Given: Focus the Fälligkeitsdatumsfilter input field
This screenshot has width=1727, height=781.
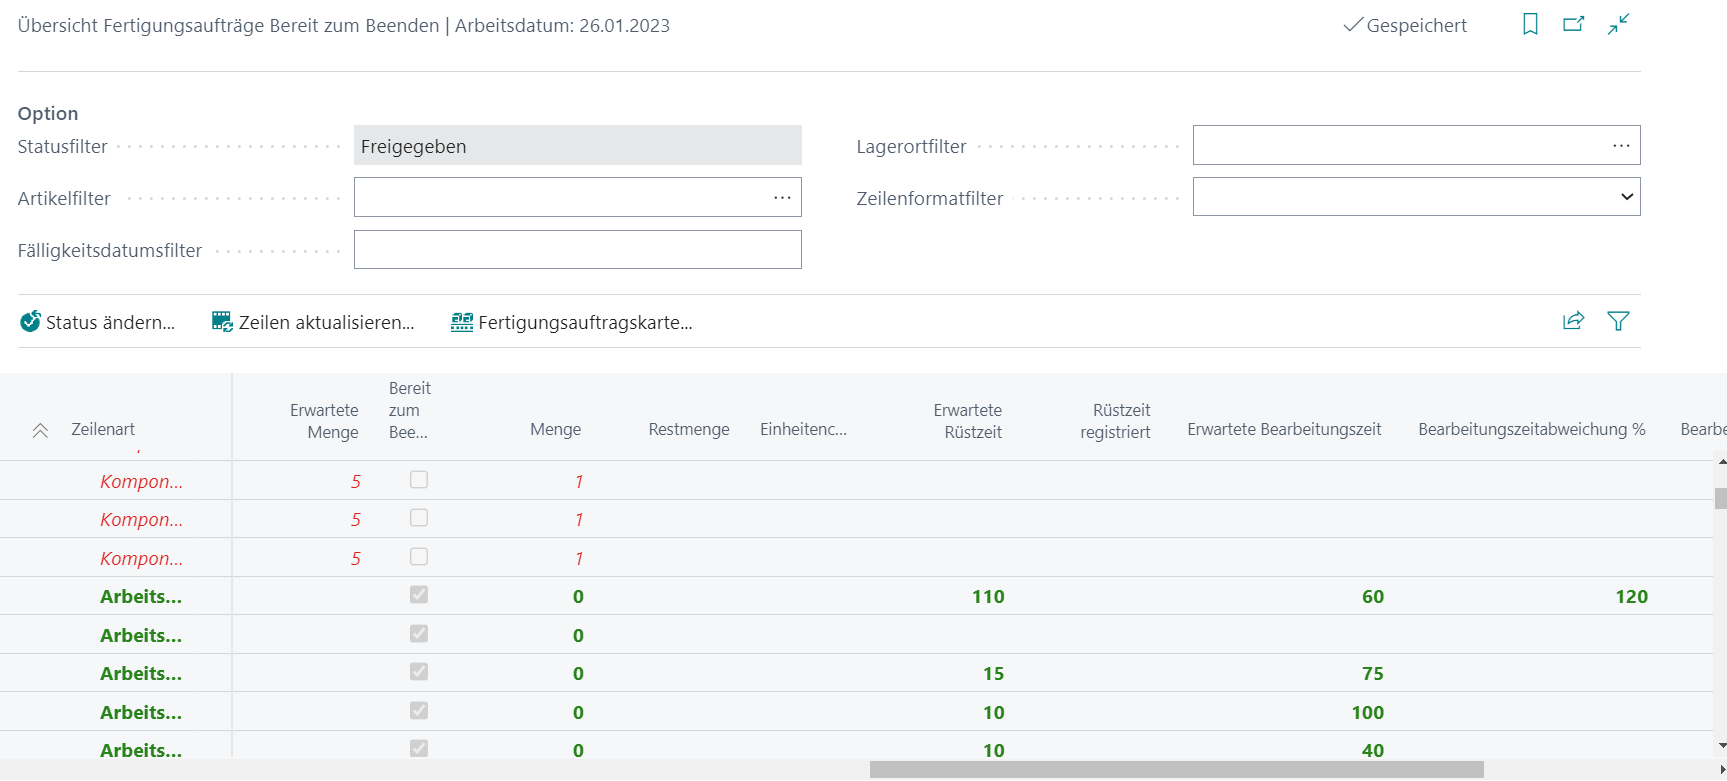Looking at the screenshot, I should pyautogui.click(x=578, y=250).
